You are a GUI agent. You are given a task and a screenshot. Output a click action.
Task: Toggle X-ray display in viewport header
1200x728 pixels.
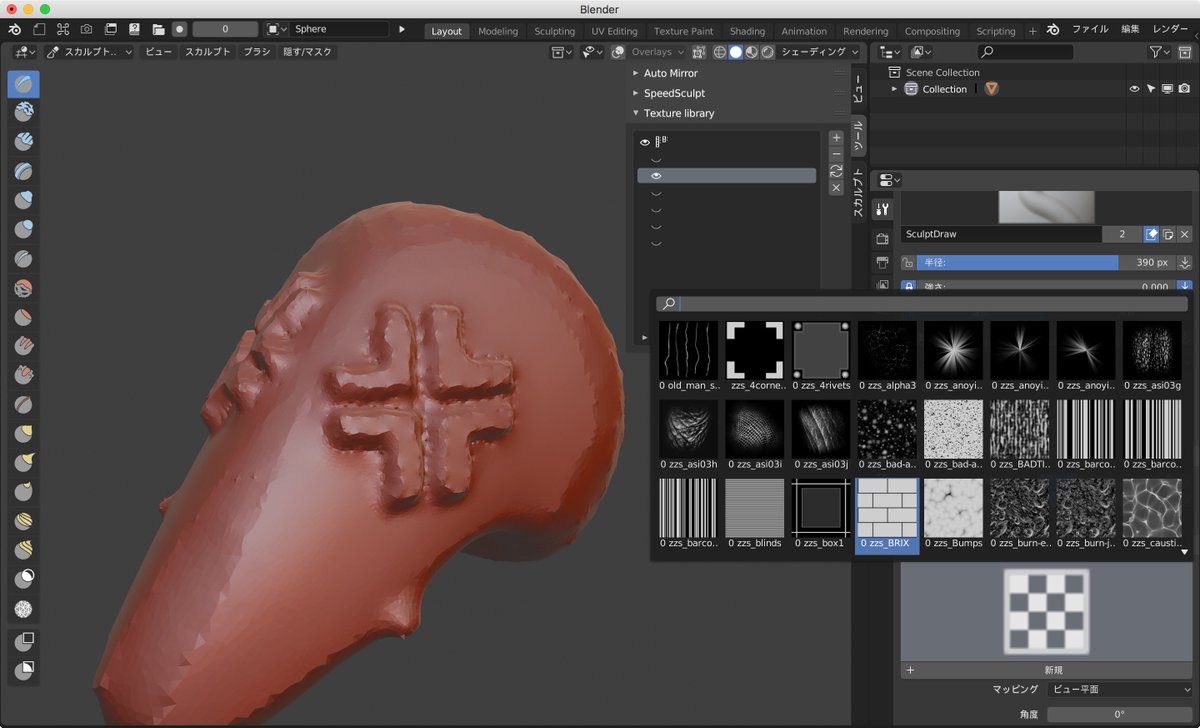(698, 52)
